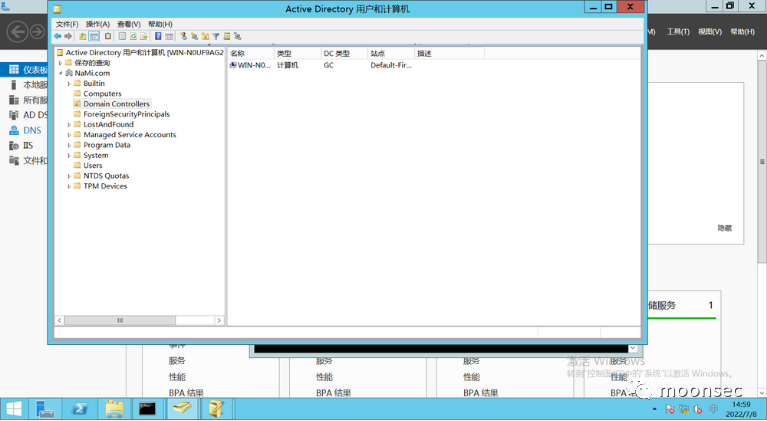
Task: Select the Active Directory root tree node
Action: [144, 53]
